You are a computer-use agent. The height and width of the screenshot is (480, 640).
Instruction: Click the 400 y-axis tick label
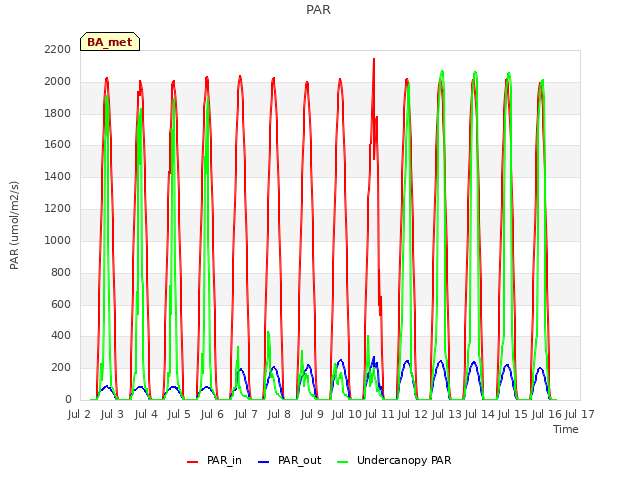[x=61, y=336]
